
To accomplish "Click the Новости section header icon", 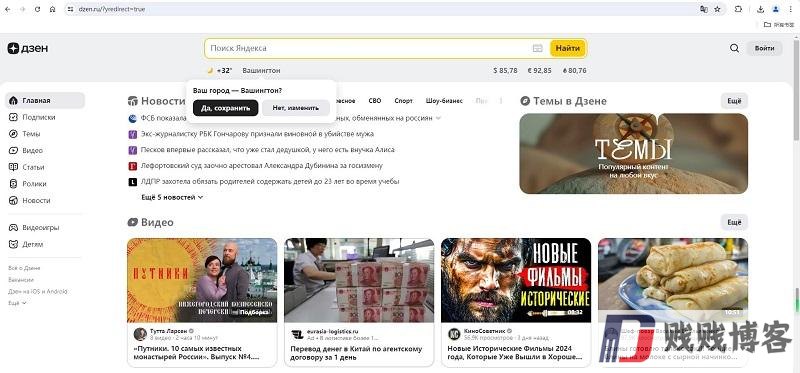I will pos(133,101).
